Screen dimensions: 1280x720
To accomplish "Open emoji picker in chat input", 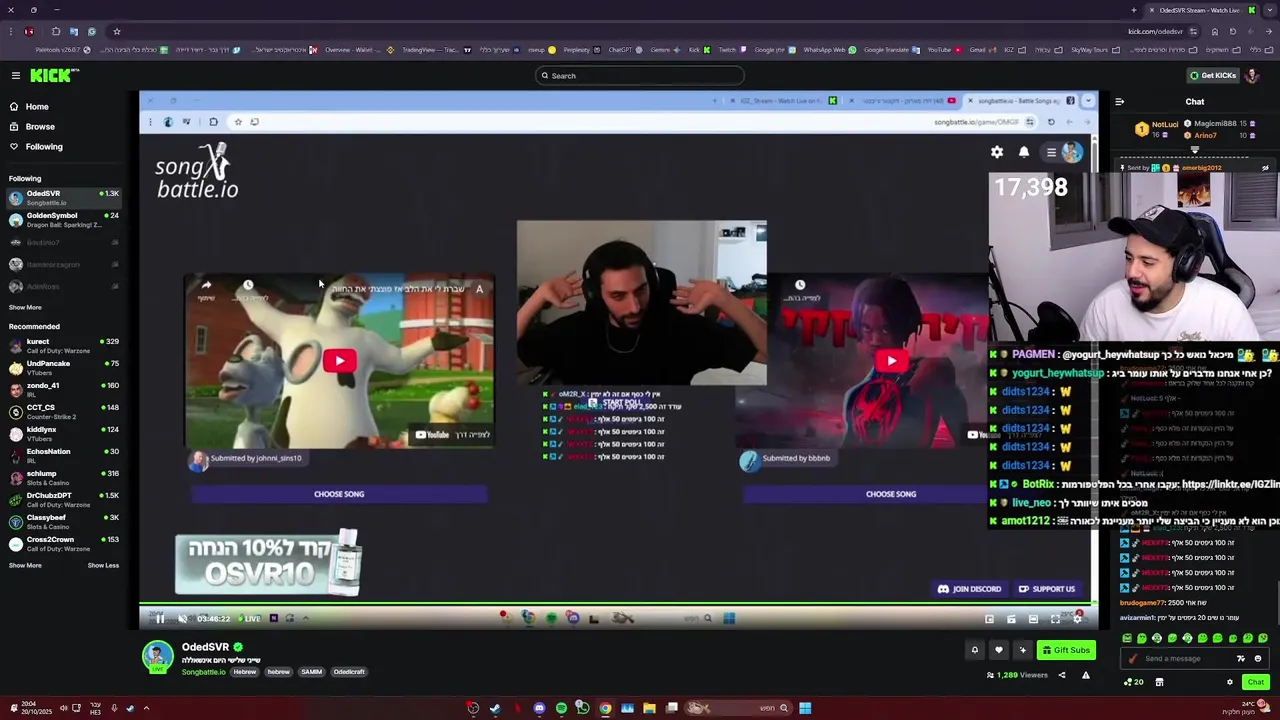I will (x=1258, y=659).
